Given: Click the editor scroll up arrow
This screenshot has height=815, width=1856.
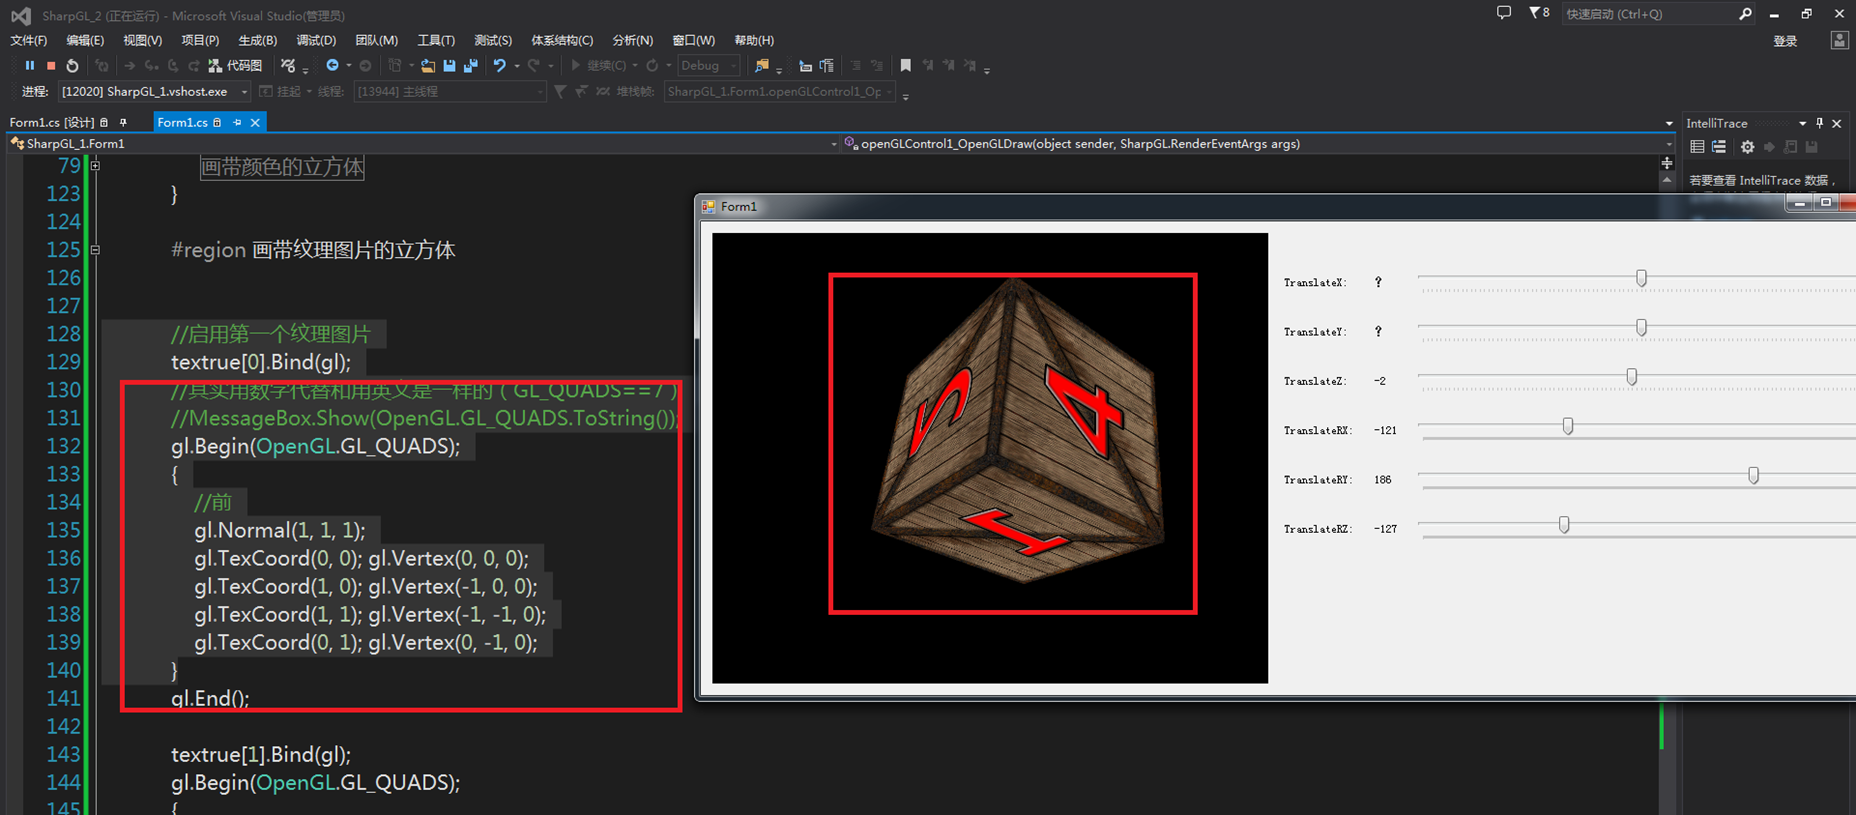Looking at the screenshot, I should [x=1666, y=181].
